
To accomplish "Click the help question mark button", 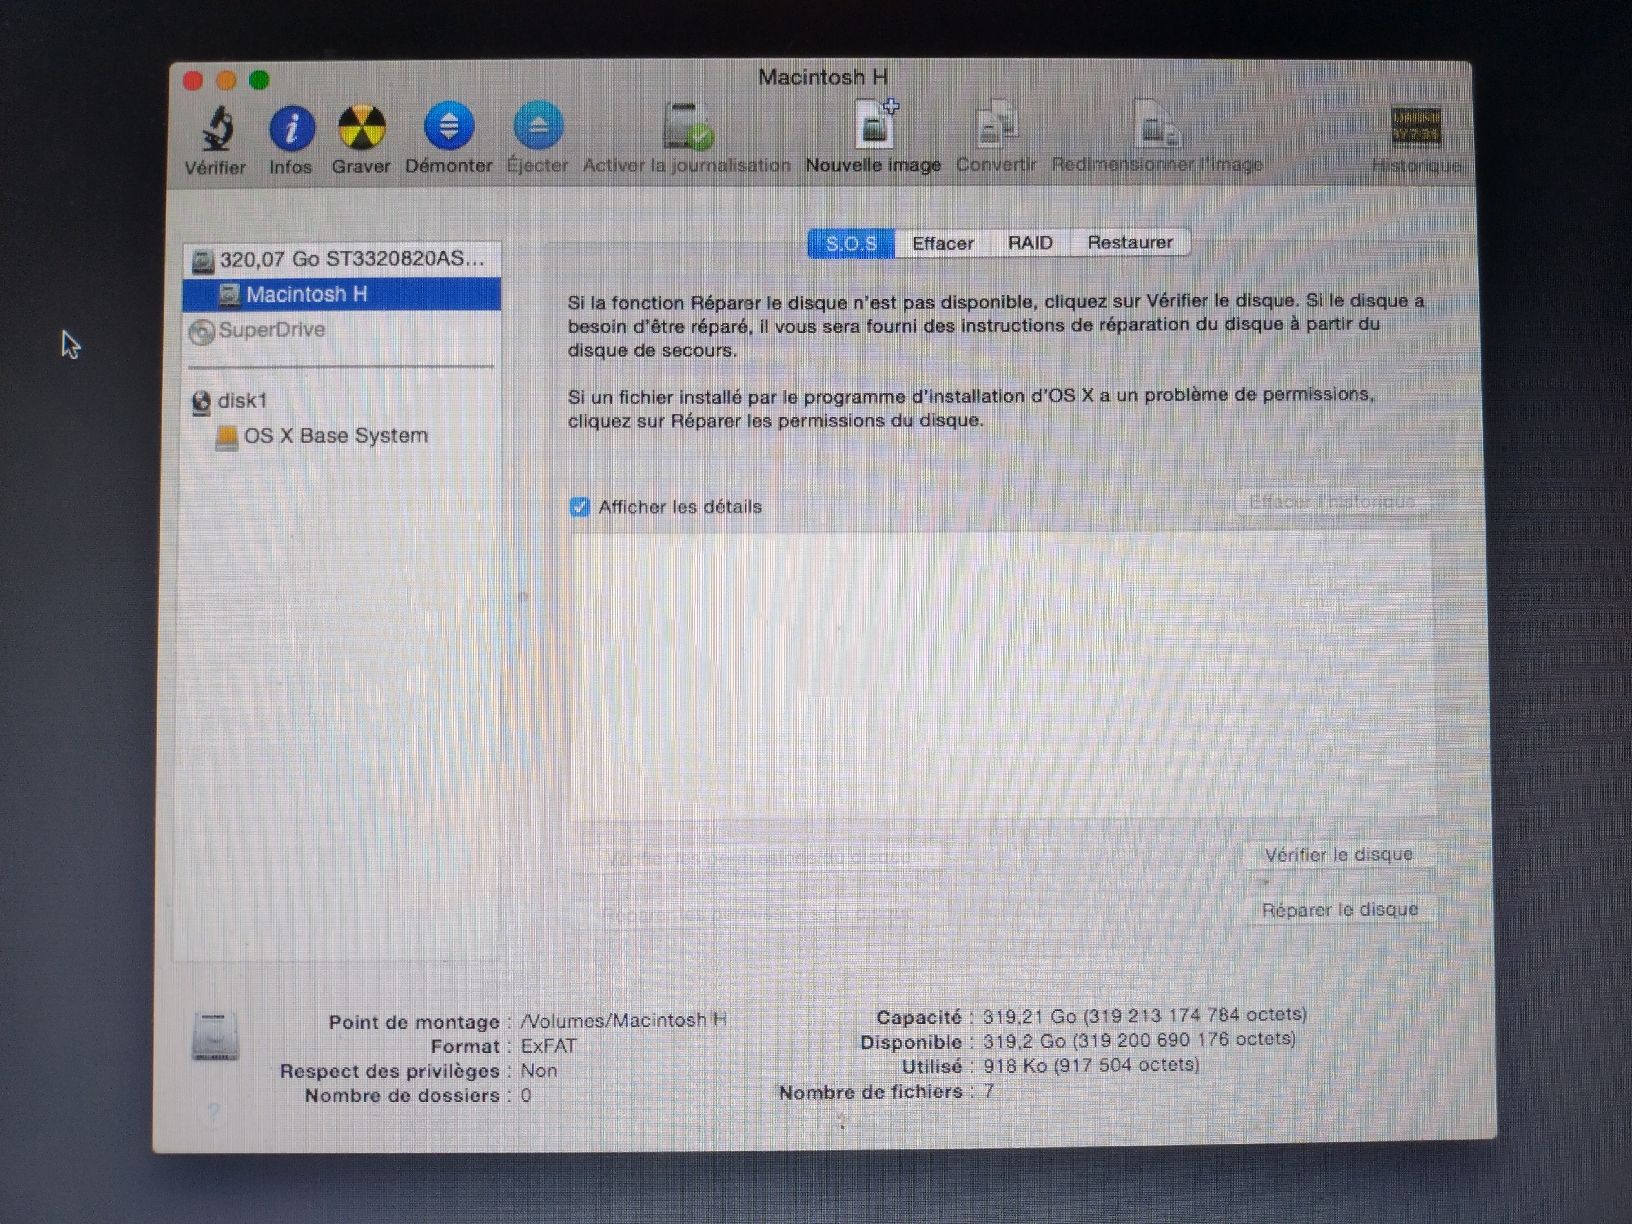I will (x=213, y=1112).
